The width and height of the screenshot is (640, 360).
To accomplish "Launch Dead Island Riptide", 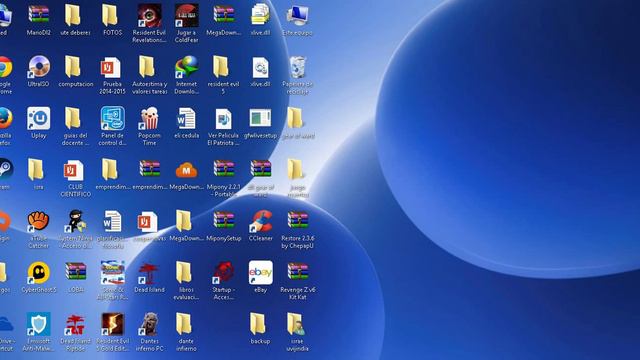I will pyautogui.click(x=76, y=324).
